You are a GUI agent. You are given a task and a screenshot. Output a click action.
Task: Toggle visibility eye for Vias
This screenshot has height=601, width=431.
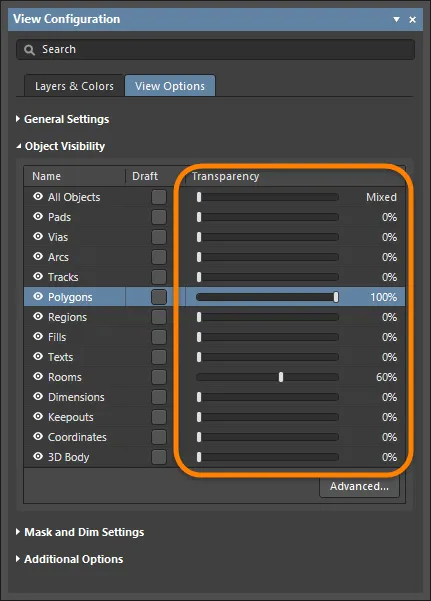(x=38, y=236)
